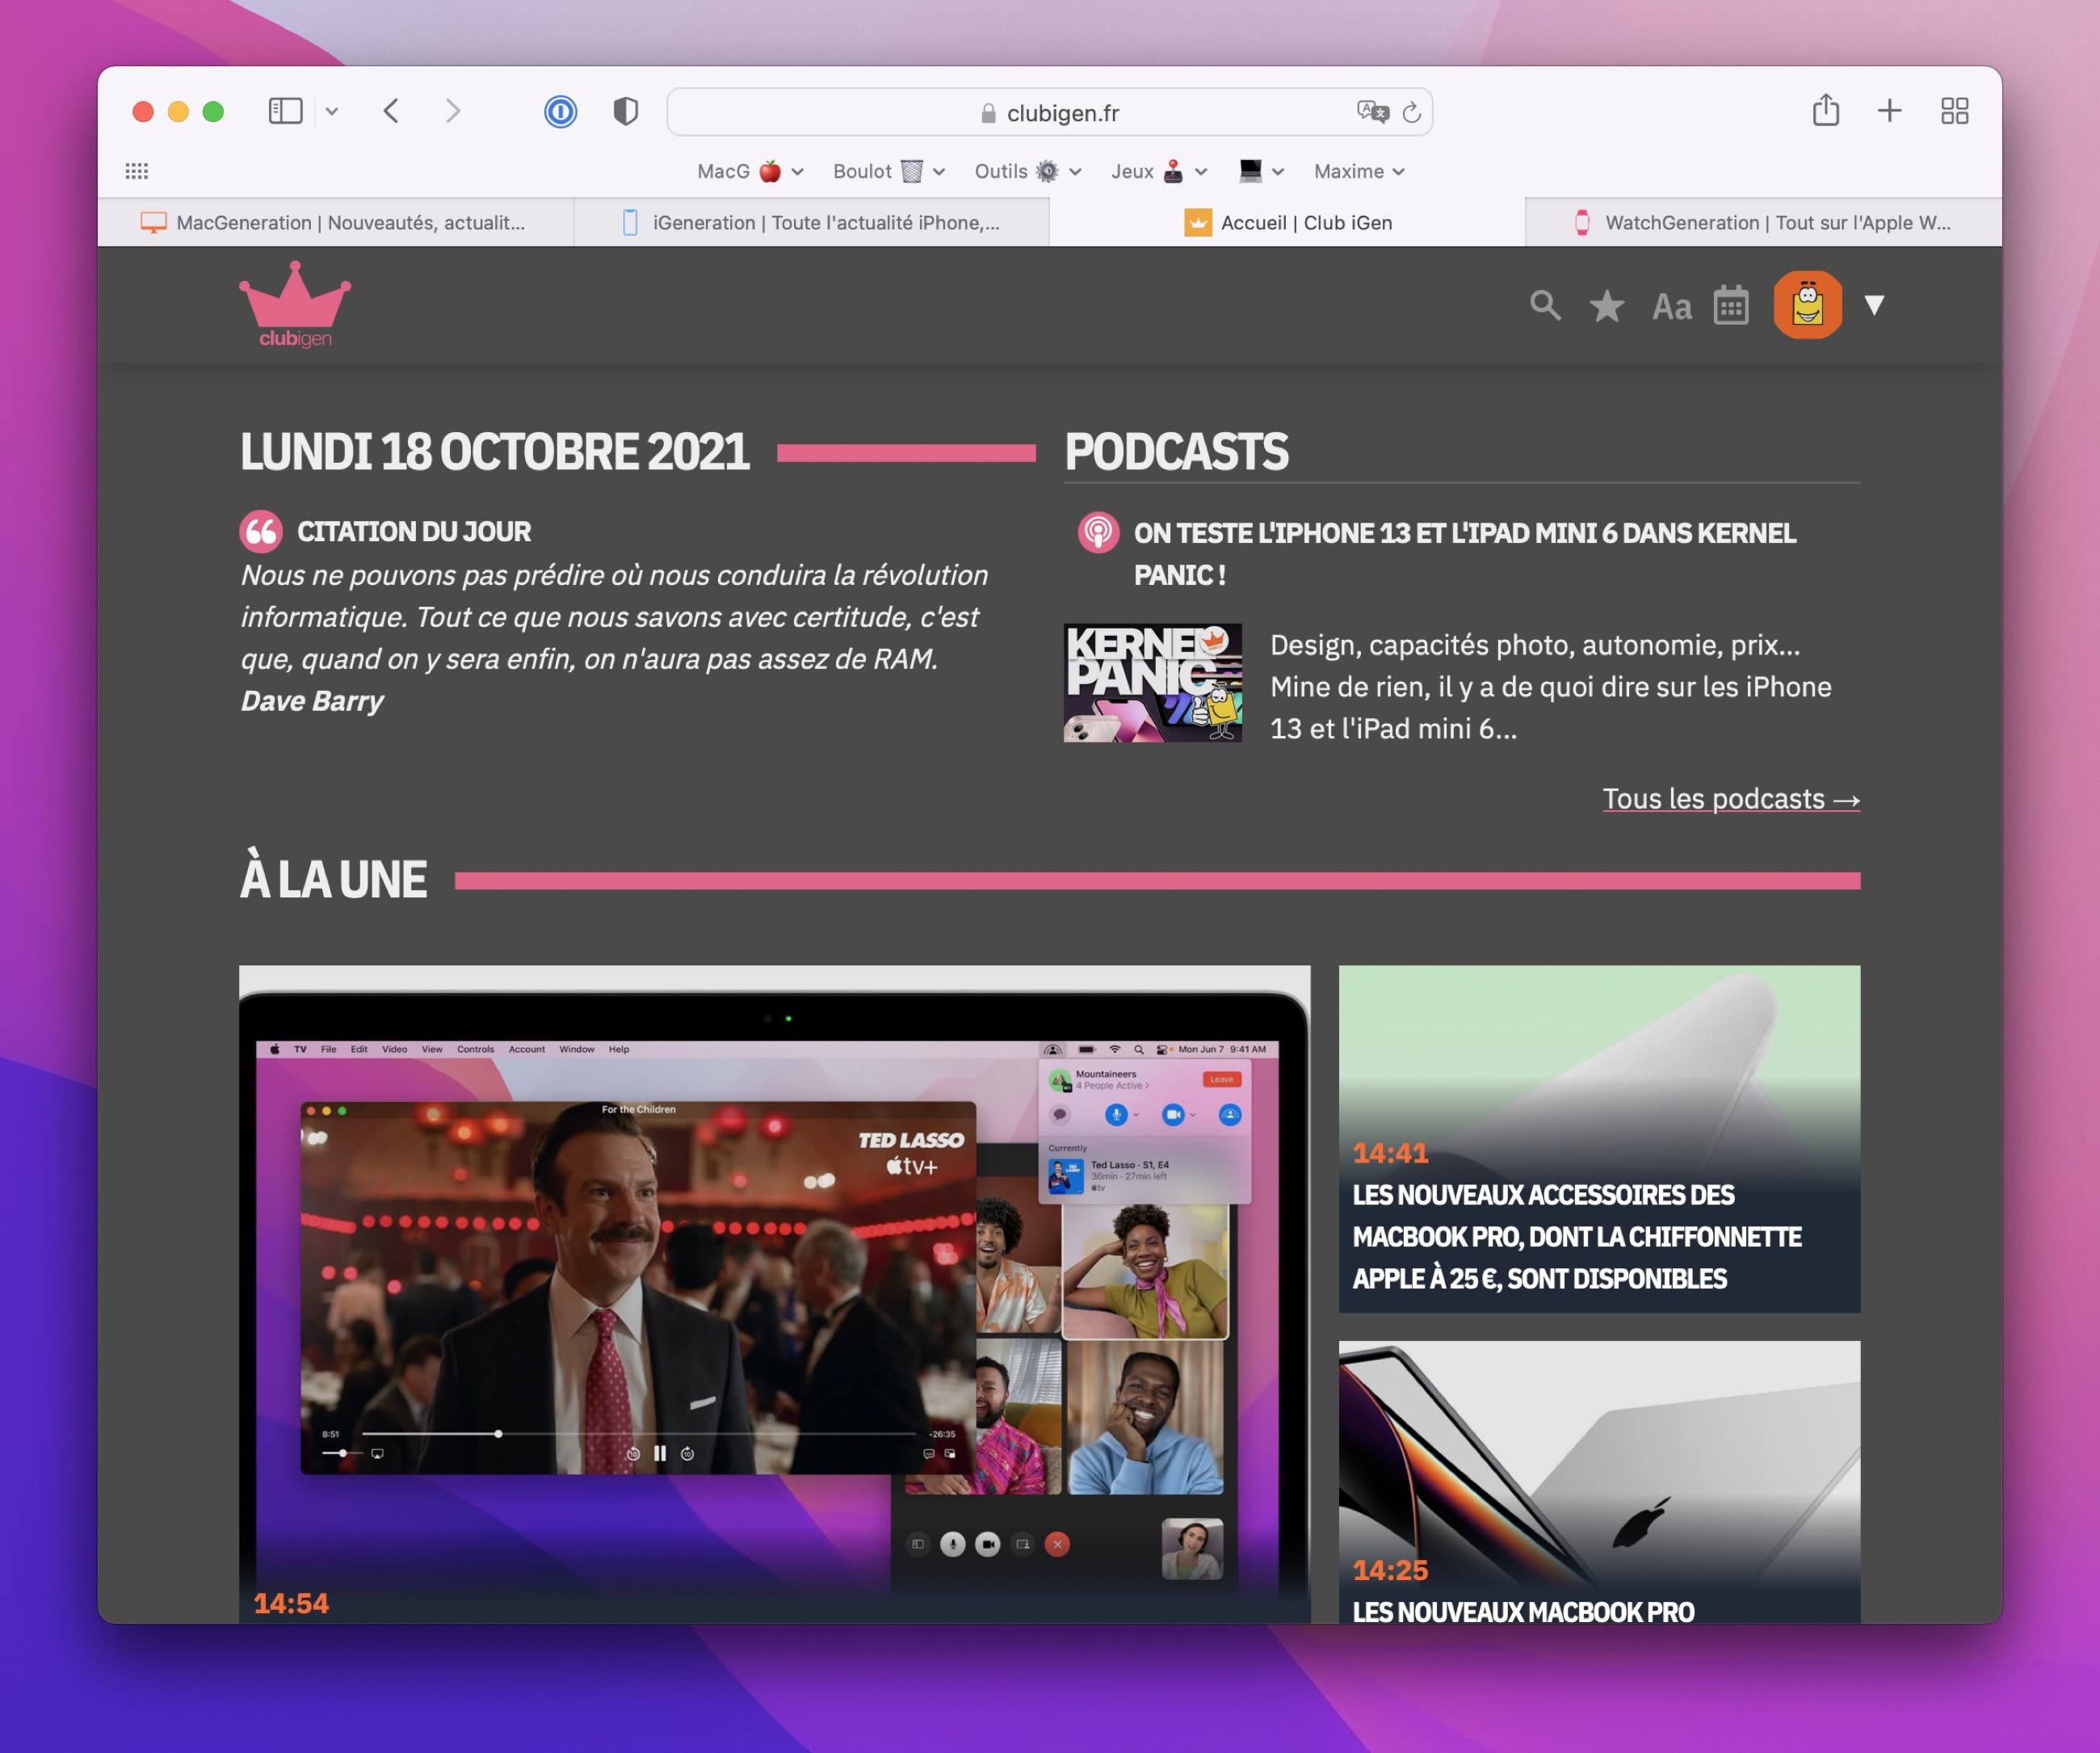Open a new tab
The width and height of the screenshot is (2100, 1753).
[x=1889, y=111]
